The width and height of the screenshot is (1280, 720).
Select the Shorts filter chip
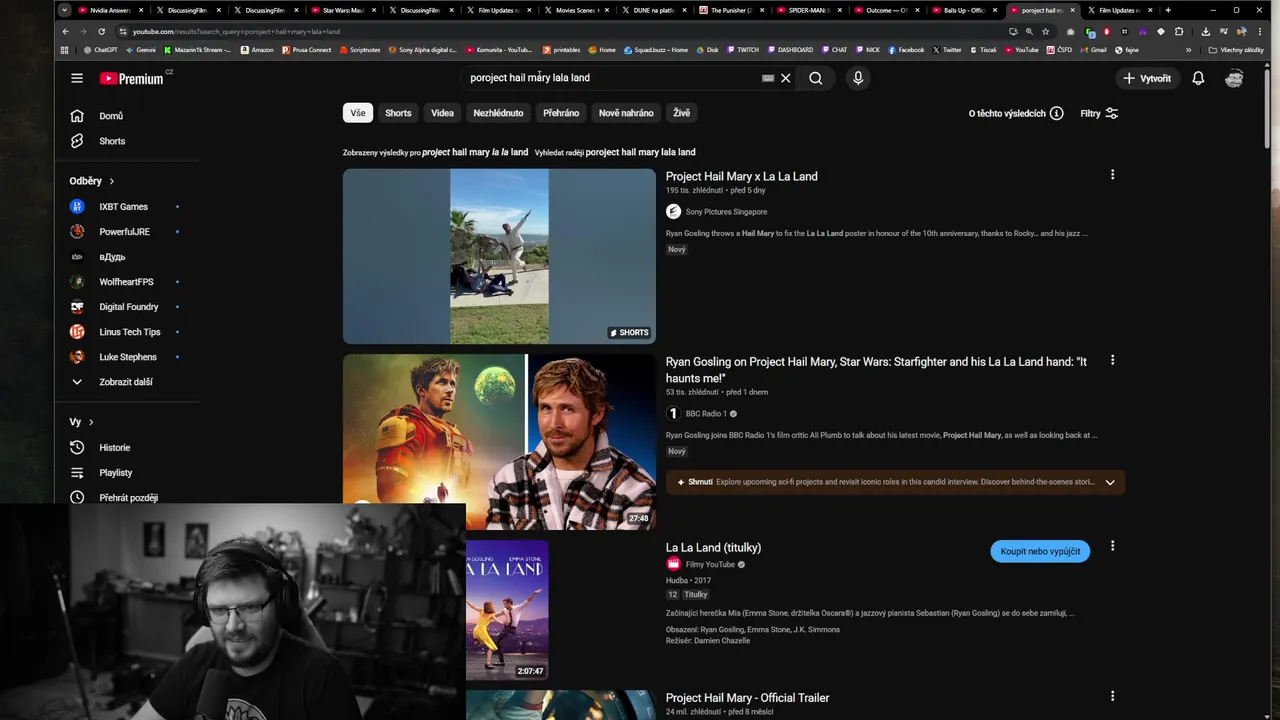(398, 113)
